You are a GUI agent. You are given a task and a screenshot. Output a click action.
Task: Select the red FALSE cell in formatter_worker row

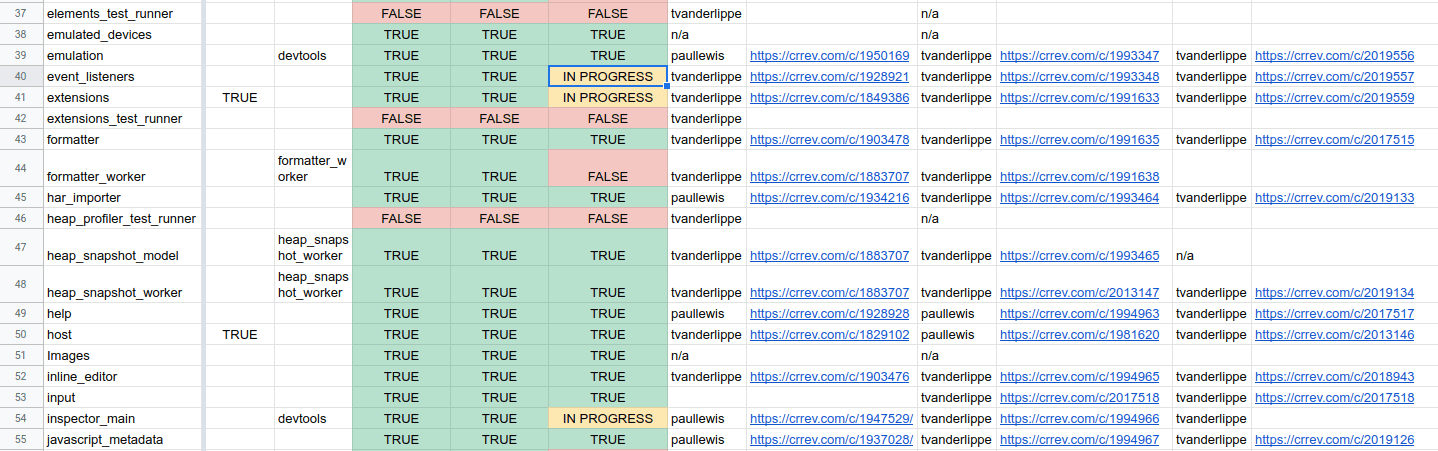pyautogui.click(x=608, y=168)
